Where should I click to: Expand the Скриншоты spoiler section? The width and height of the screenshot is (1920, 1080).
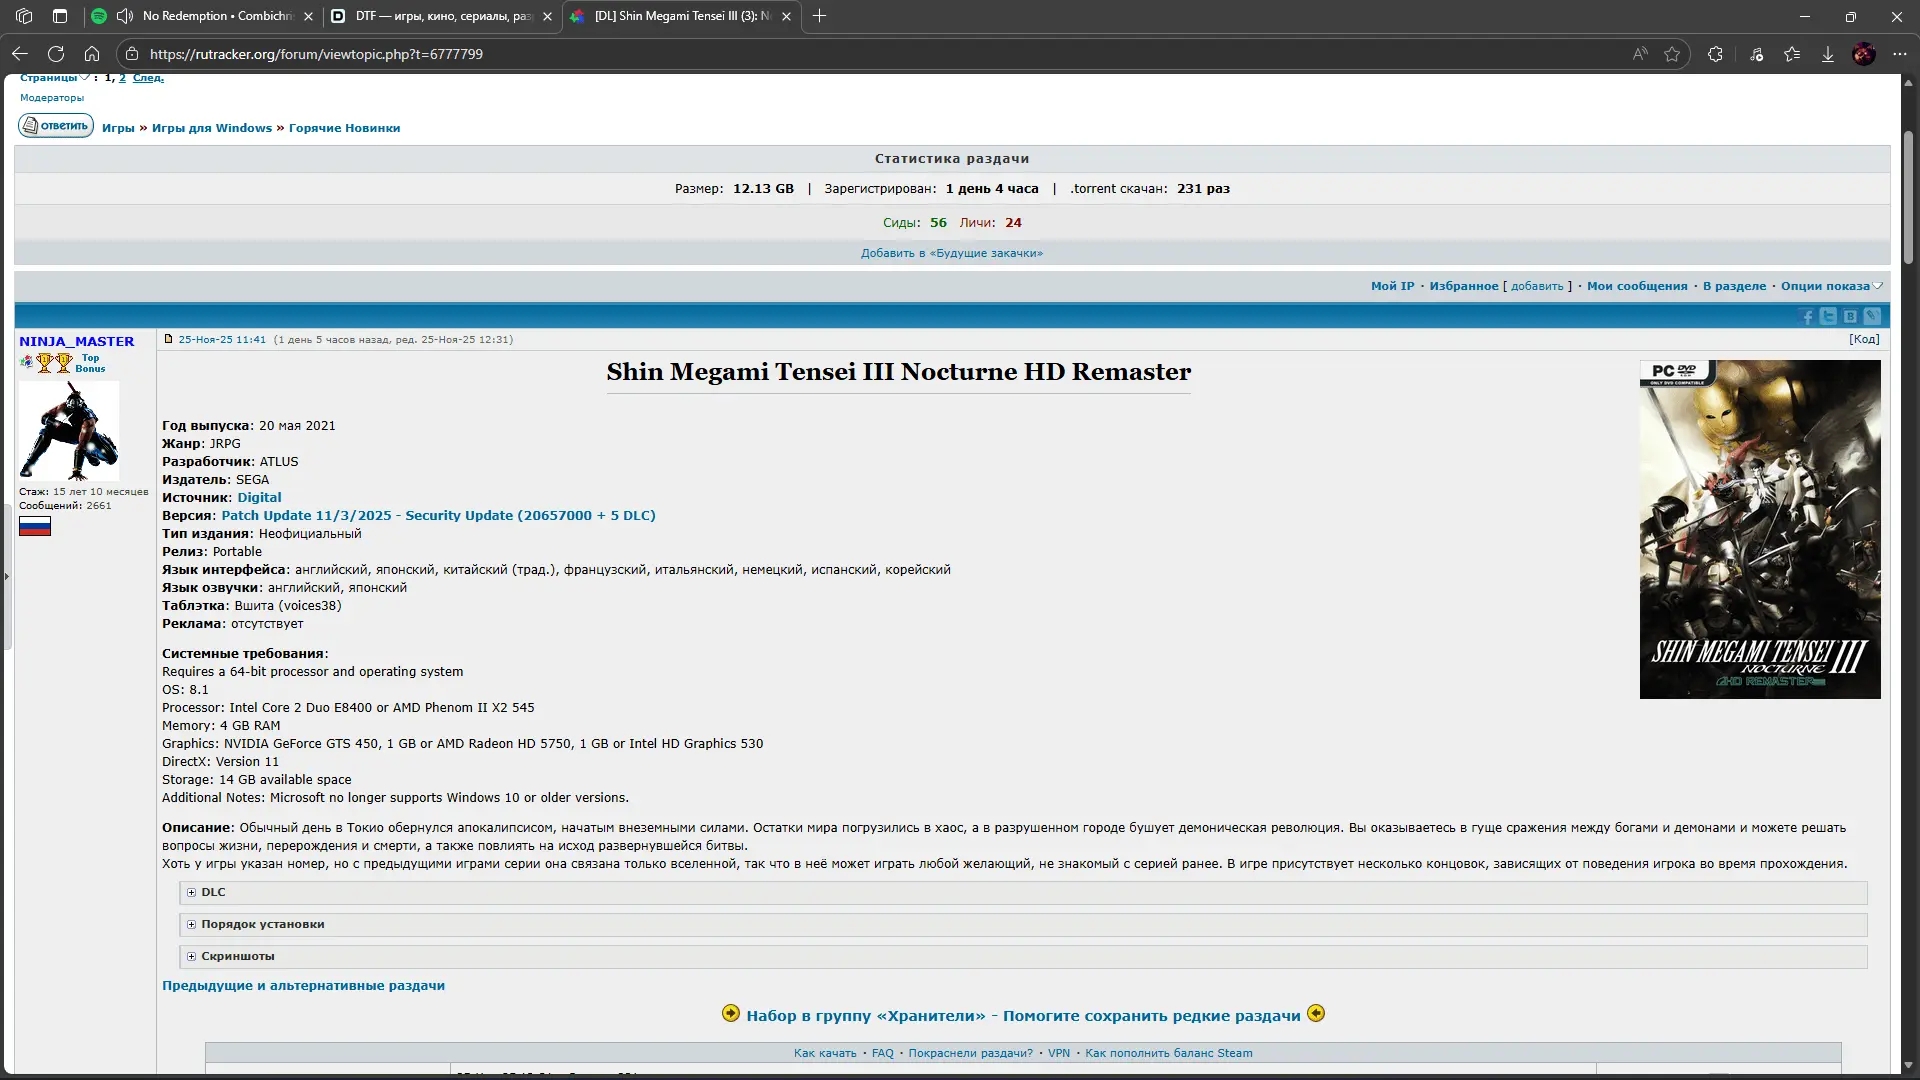click(x=237, y=956)
